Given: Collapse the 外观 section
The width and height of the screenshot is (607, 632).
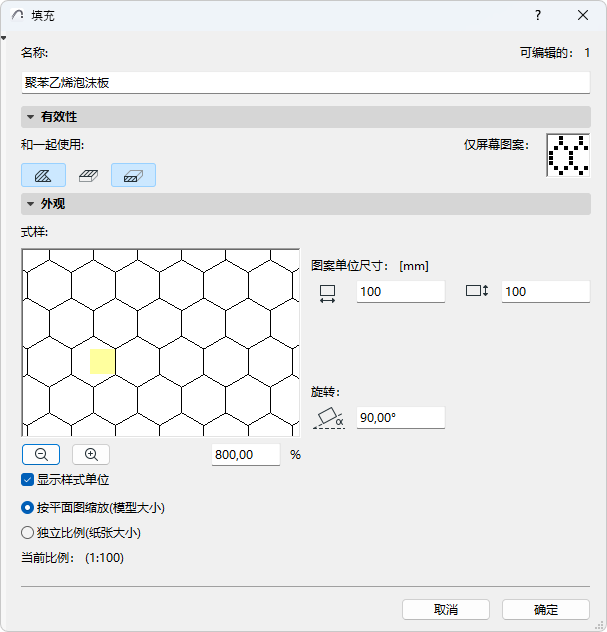Looking at the screenshot, I should [31, 204].
